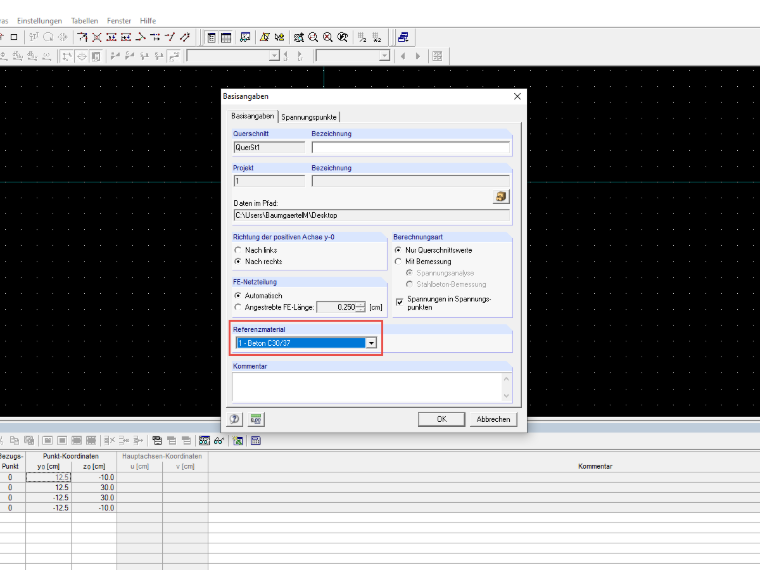Click the Excel export icon in table toolbar
The height and width of the screenshot is (570, 760).
click(x=238, y=441)
